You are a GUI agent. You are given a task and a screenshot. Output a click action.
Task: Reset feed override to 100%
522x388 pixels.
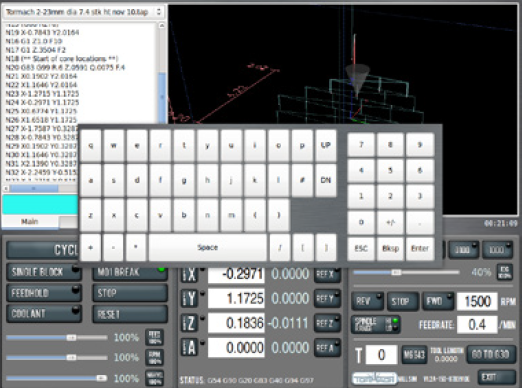[x=154, y=338]
